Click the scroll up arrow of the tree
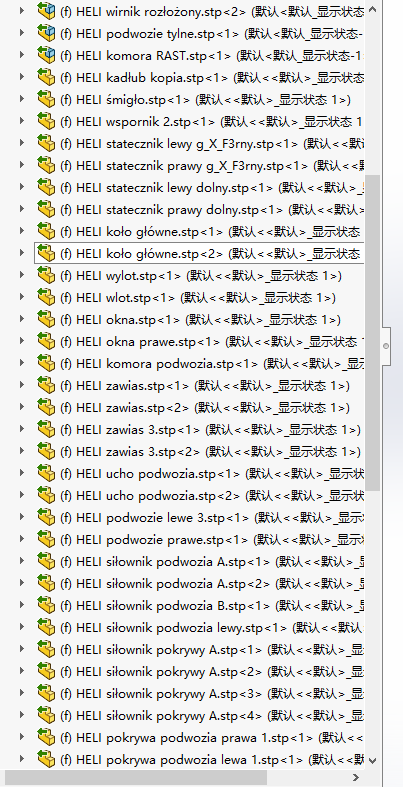Viewport: 403px width, 787px height. click(372, 9)
